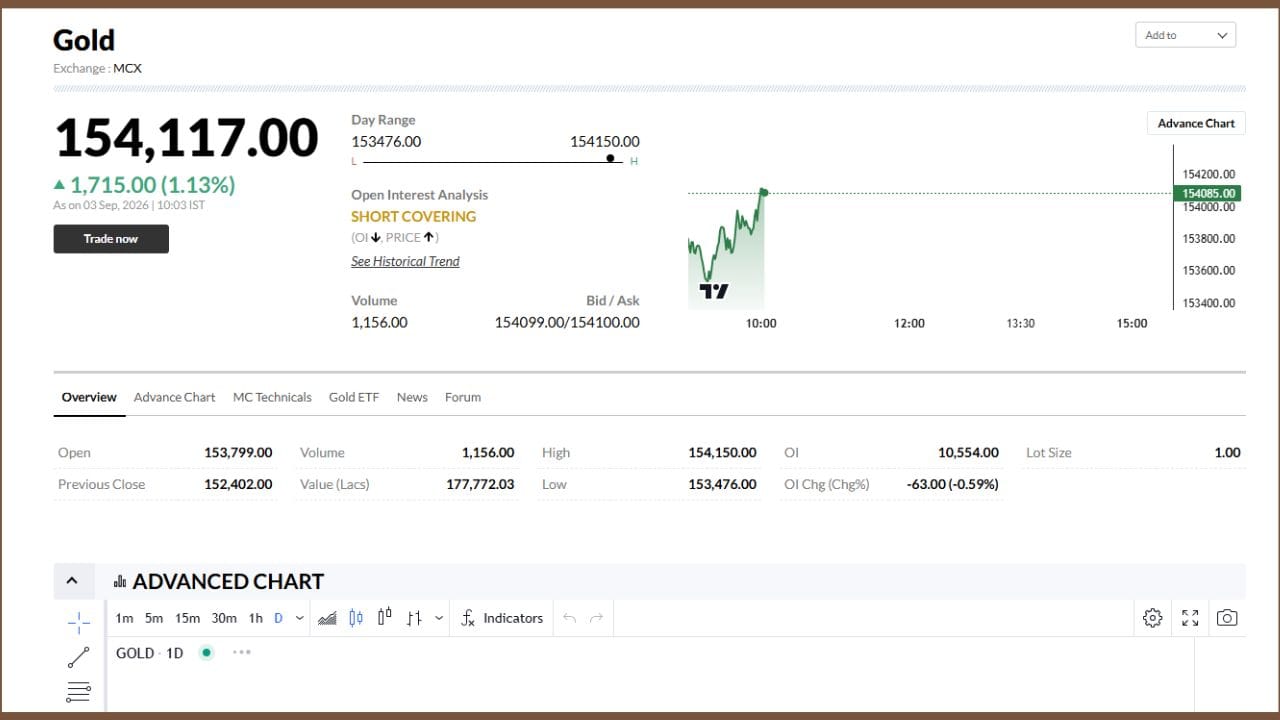1280x720 pixels.
Task: Set chart interval to 30m
Action: 224,618
